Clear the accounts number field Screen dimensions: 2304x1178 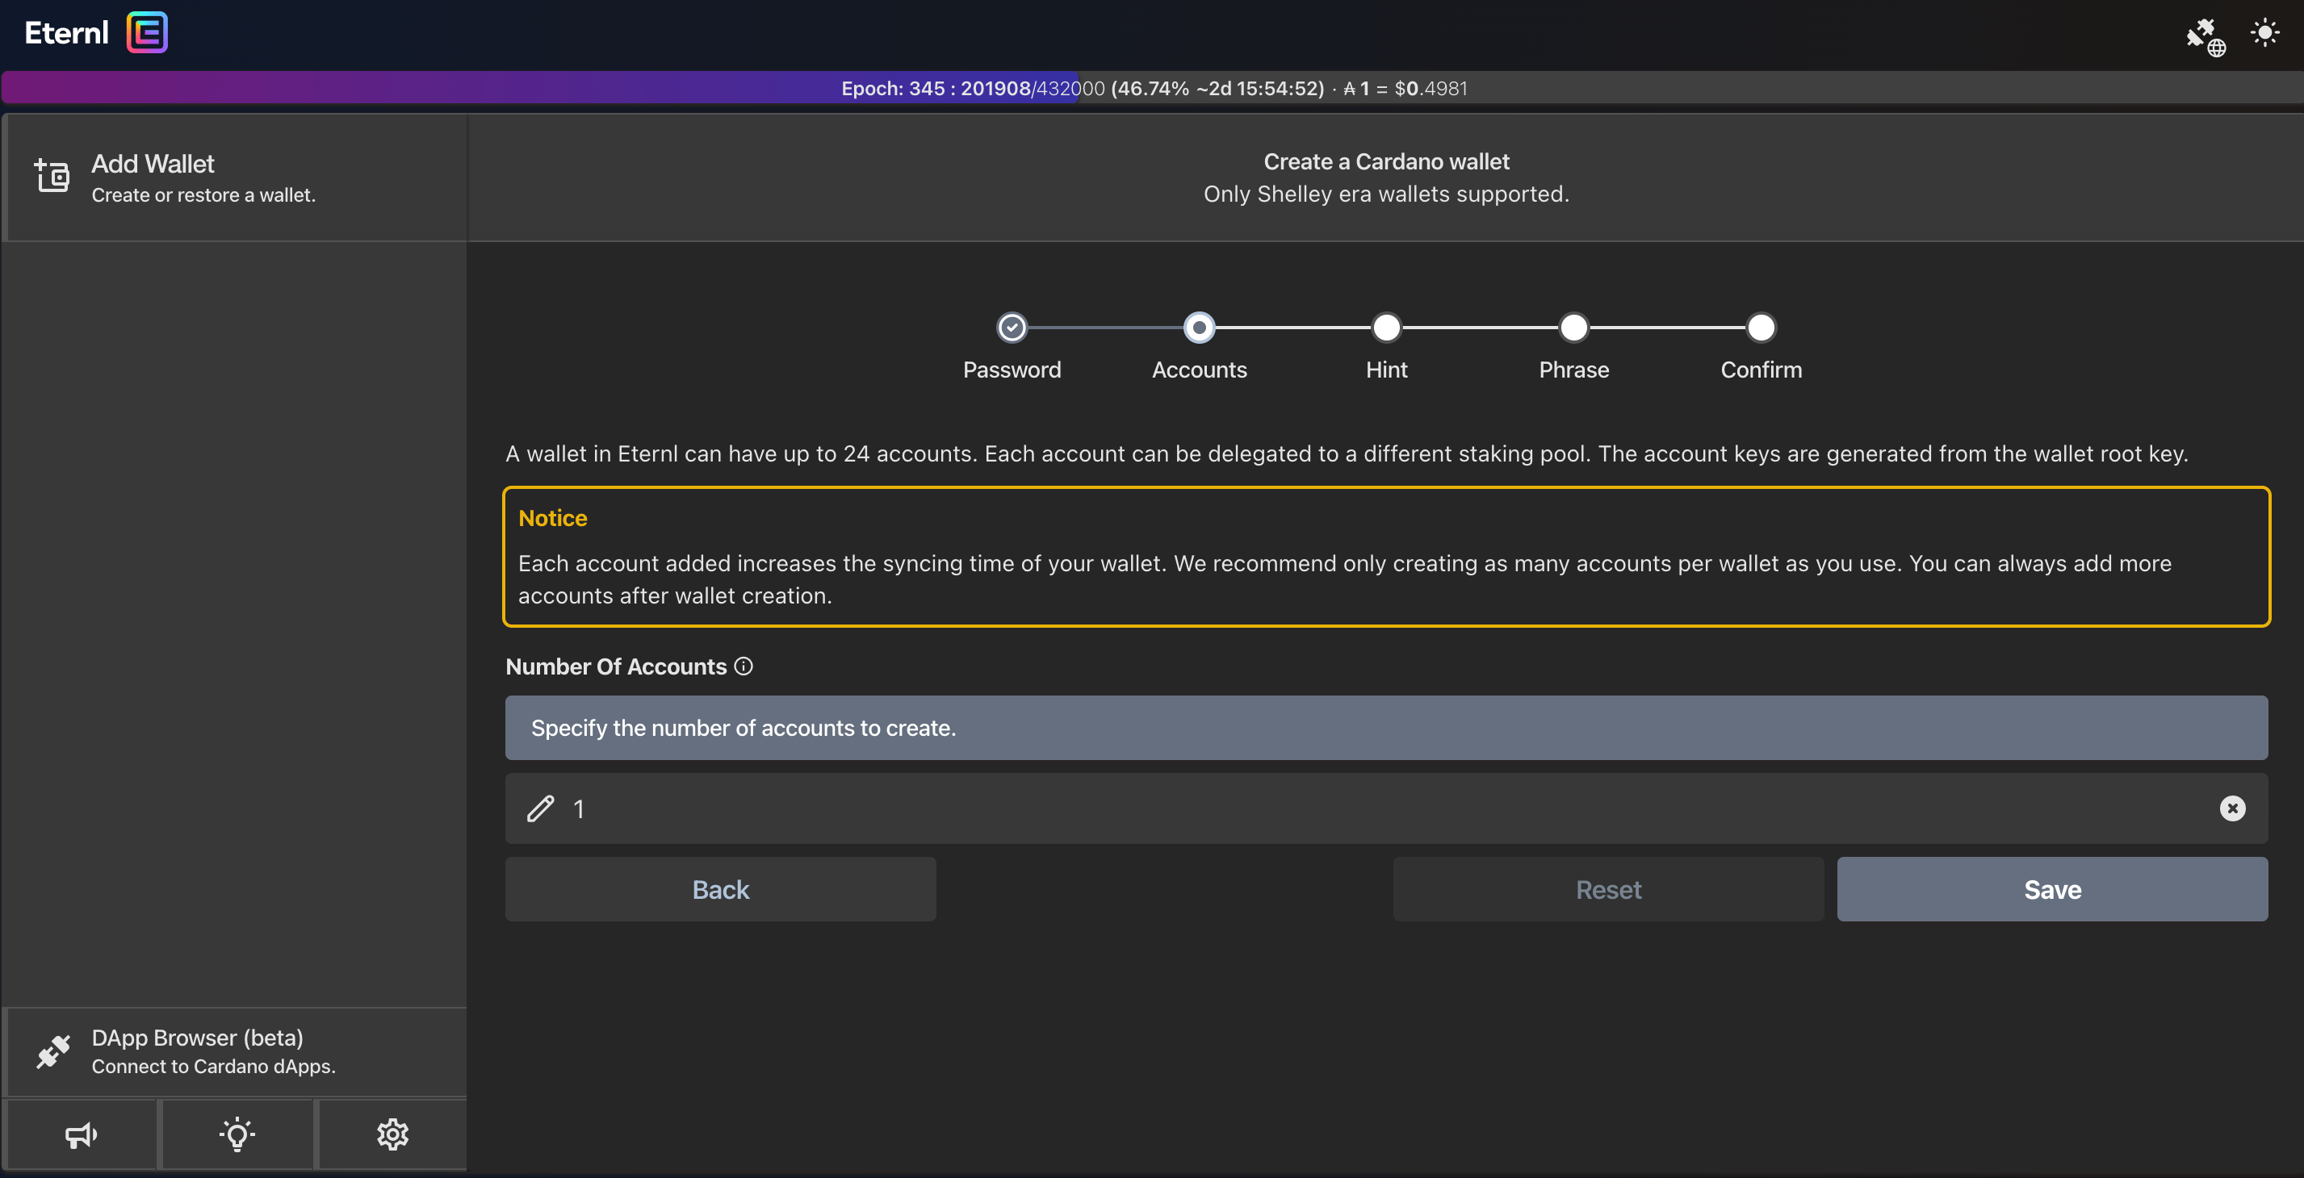coord(2232,808)
